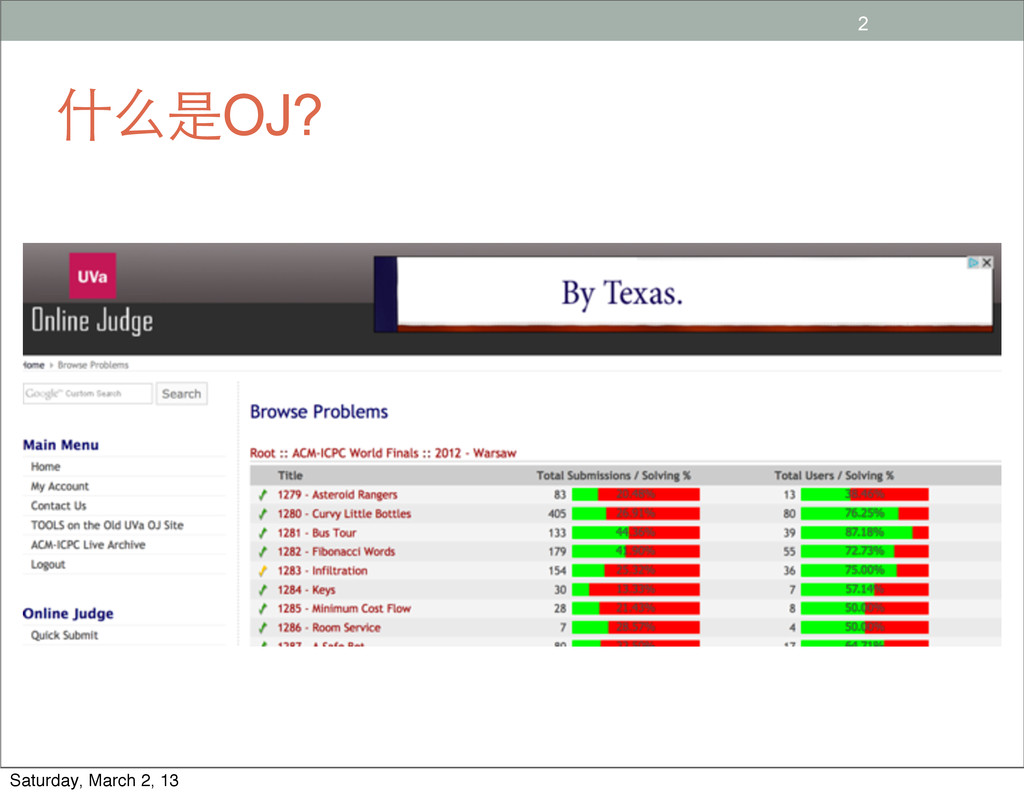Click submissions solving bar for Keys
The height and width of the screenshot is (796, 1024).
click(x=636, y=590)
